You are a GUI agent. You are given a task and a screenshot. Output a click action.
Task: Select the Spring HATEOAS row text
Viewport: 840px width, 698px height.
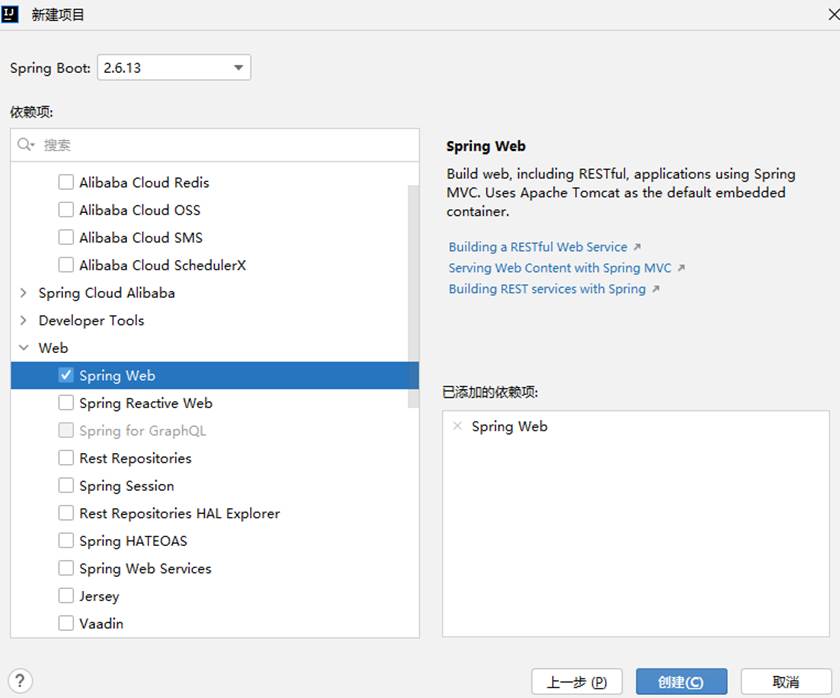pyautogui.click(x=133, y=541)
